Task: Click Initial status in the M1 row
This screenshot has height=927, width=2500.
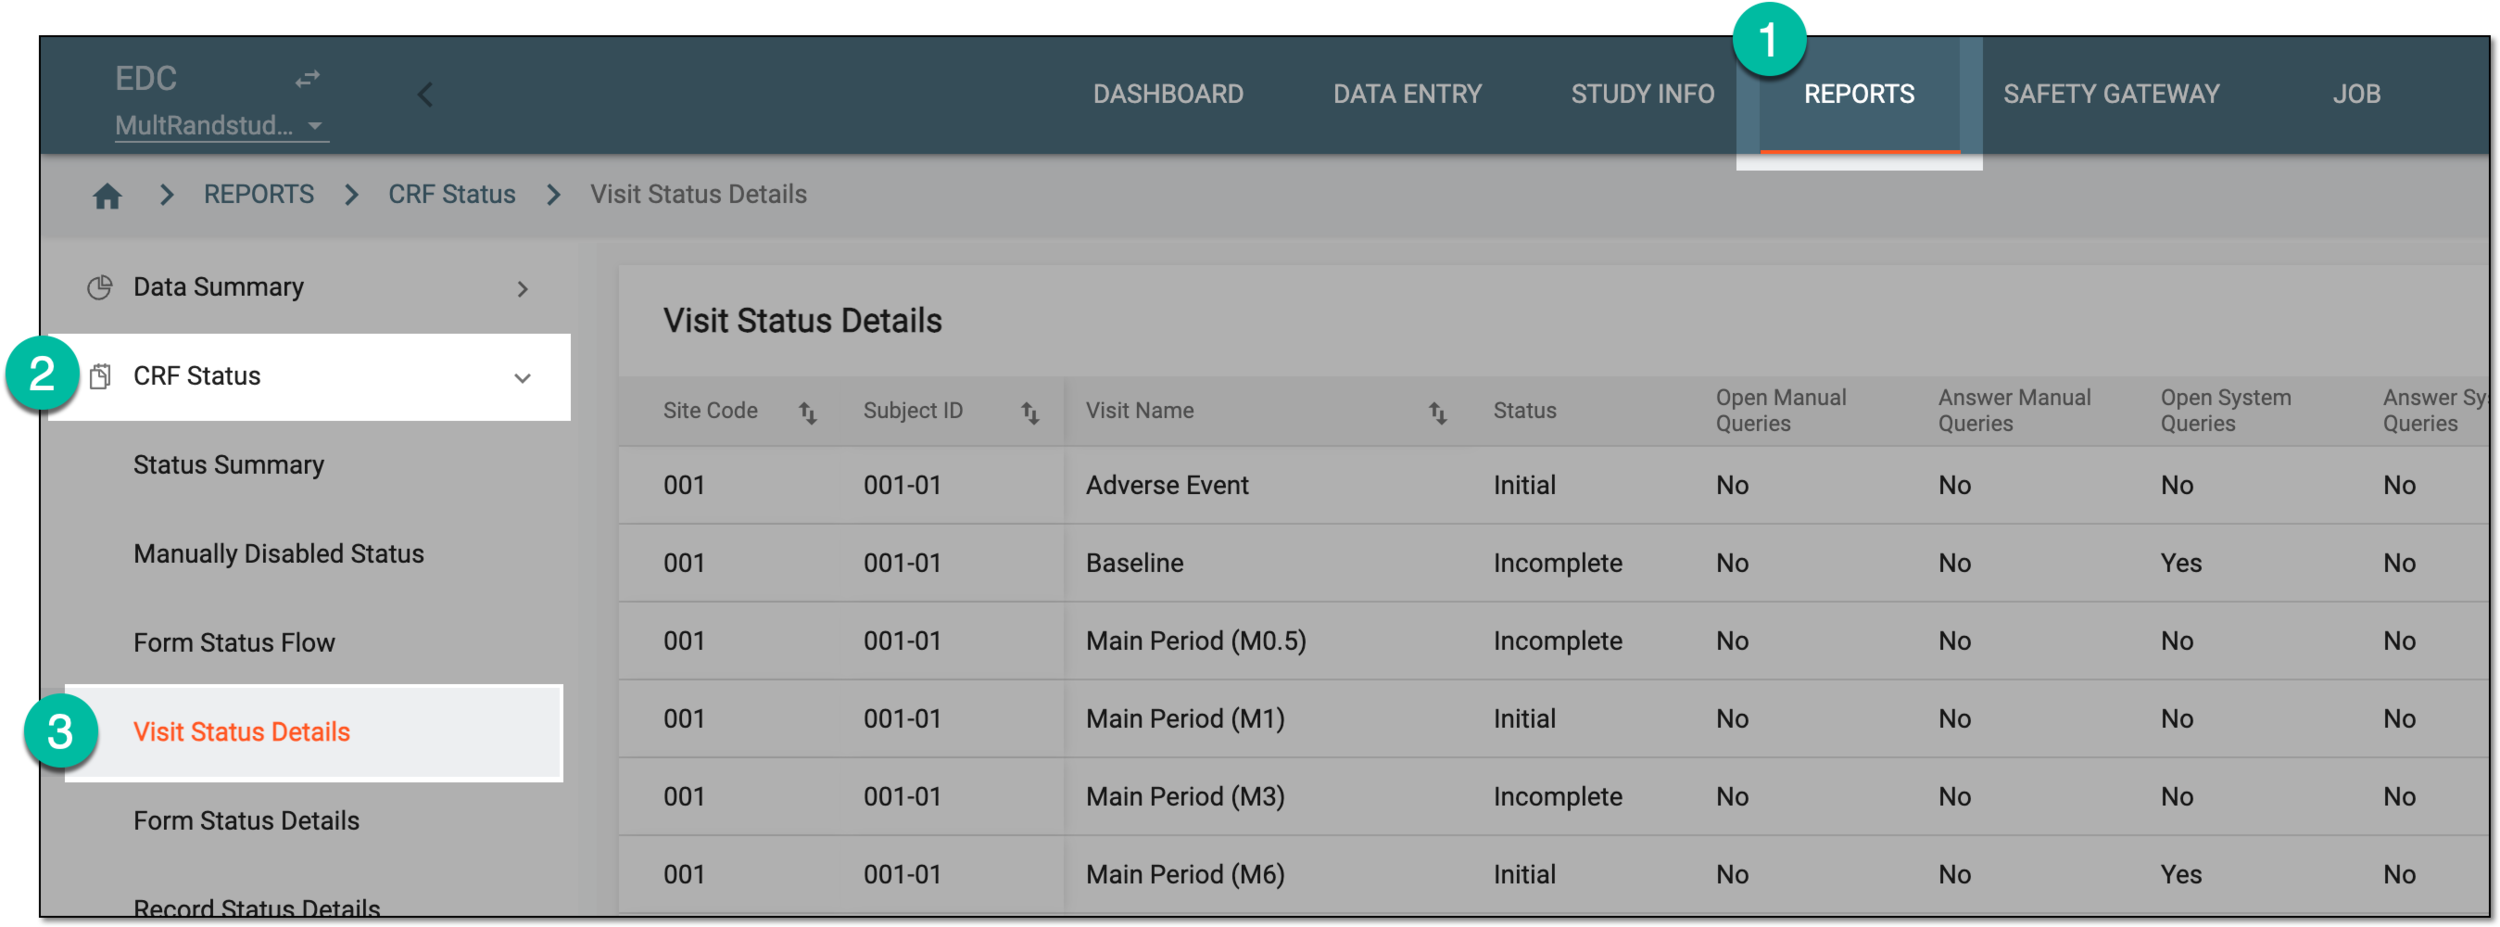Action: (1525, 720)
